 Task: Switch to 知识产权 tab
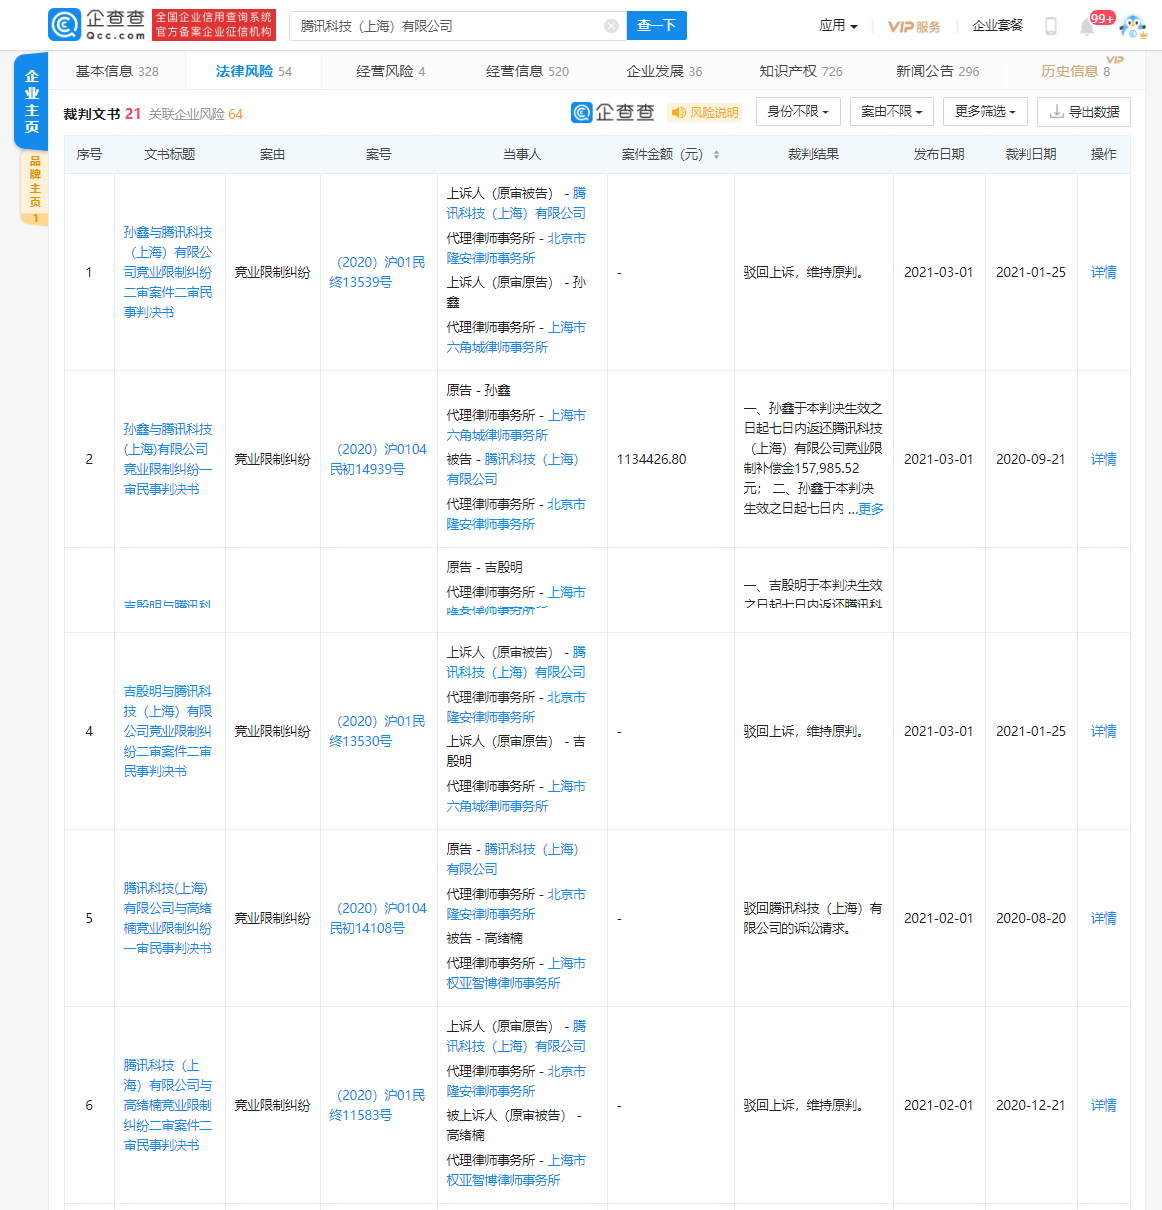point(801,71)
